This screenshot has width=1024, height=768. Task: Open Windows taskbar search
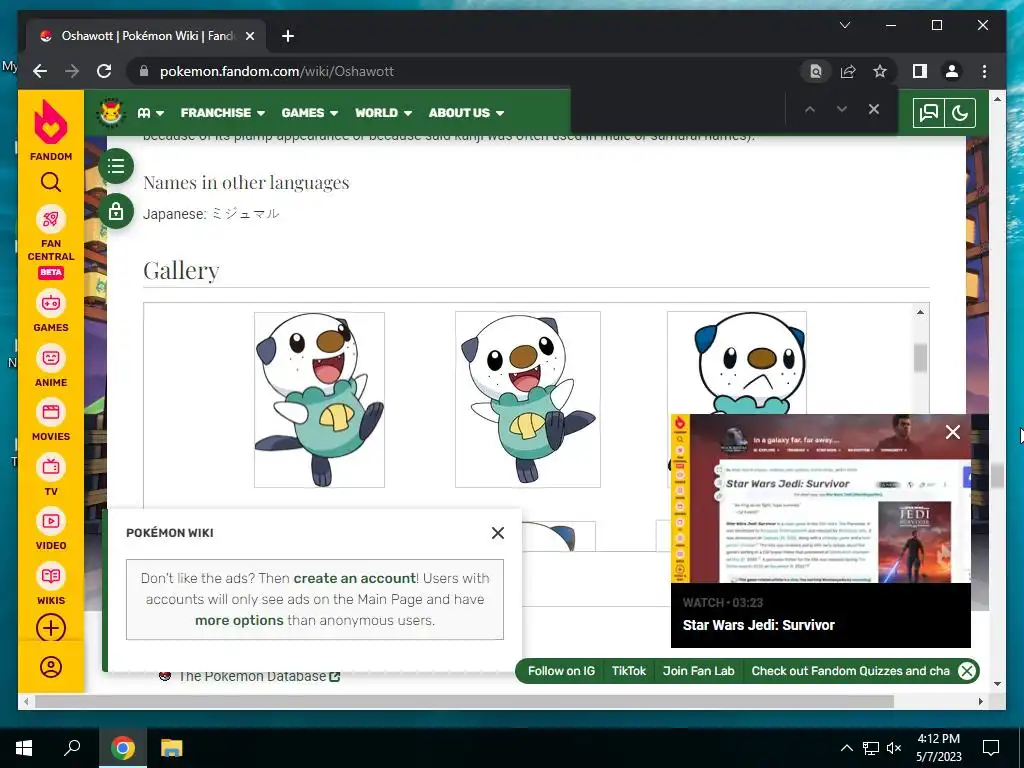(72, 748)
